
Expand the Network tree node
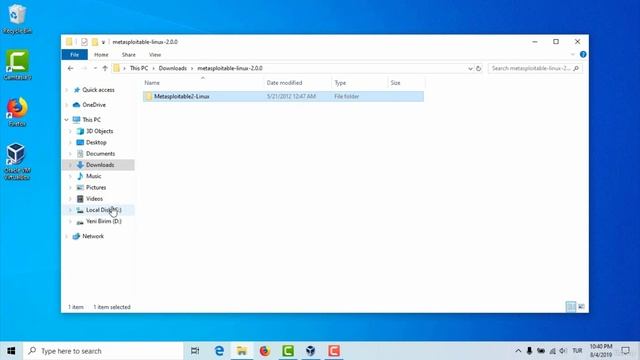(67, 236)
